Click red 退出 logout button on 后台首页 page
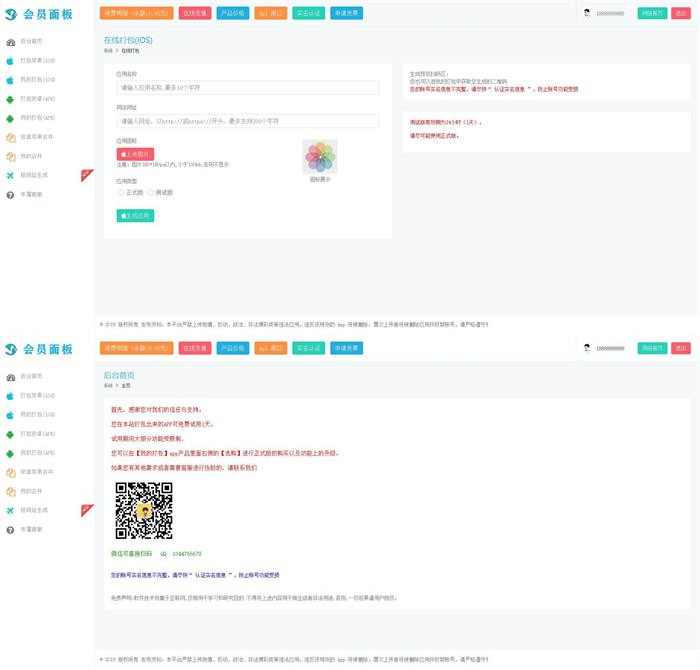 pos(681,348)
